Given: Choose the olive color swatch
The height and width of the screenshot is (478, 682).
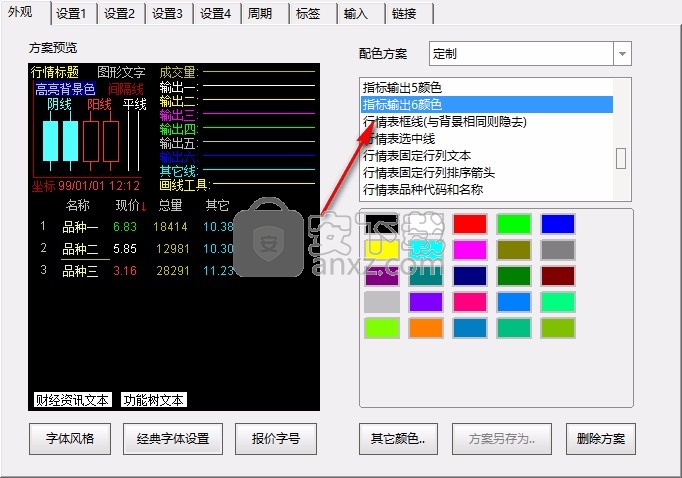Looking at the screenshot, I should [x=514, y=250].
